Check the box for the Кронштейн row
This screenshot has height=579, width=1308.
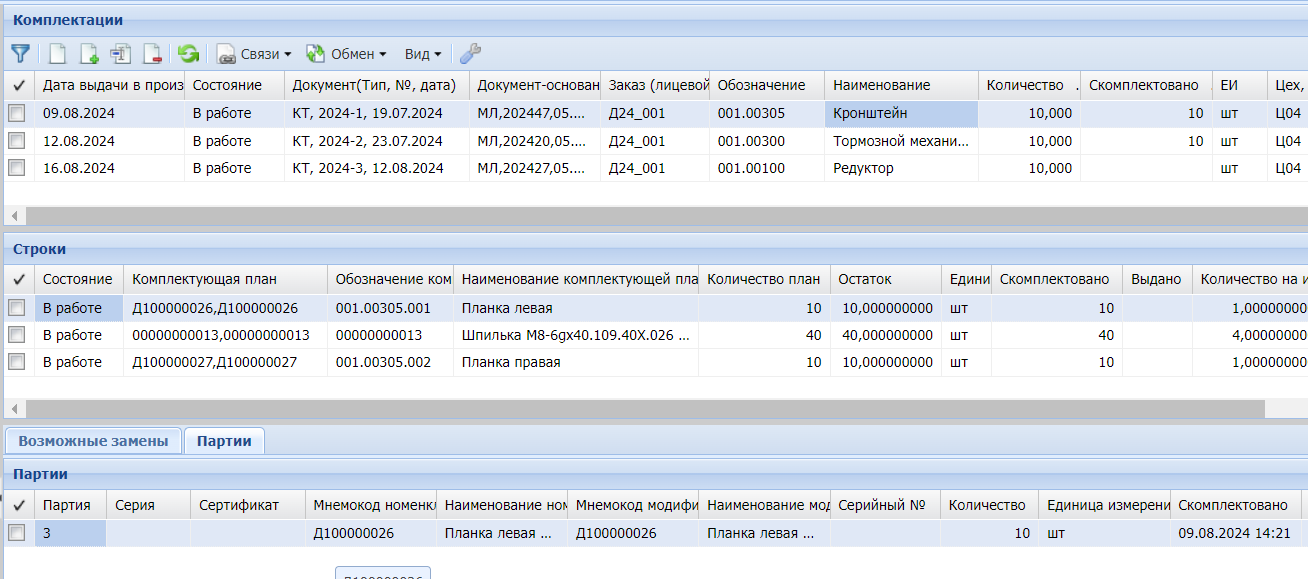pos(17,114)
